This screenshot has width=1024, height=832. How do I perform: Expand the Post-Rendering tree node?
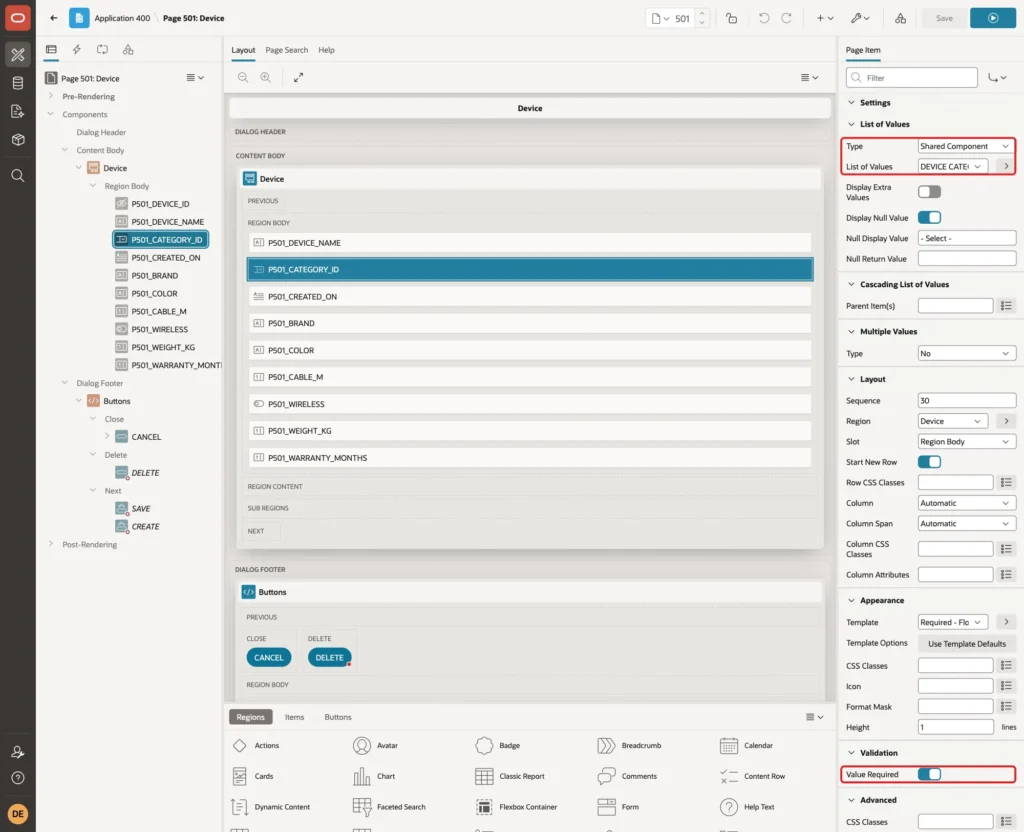pyautogui.click(x=51, y=544)
